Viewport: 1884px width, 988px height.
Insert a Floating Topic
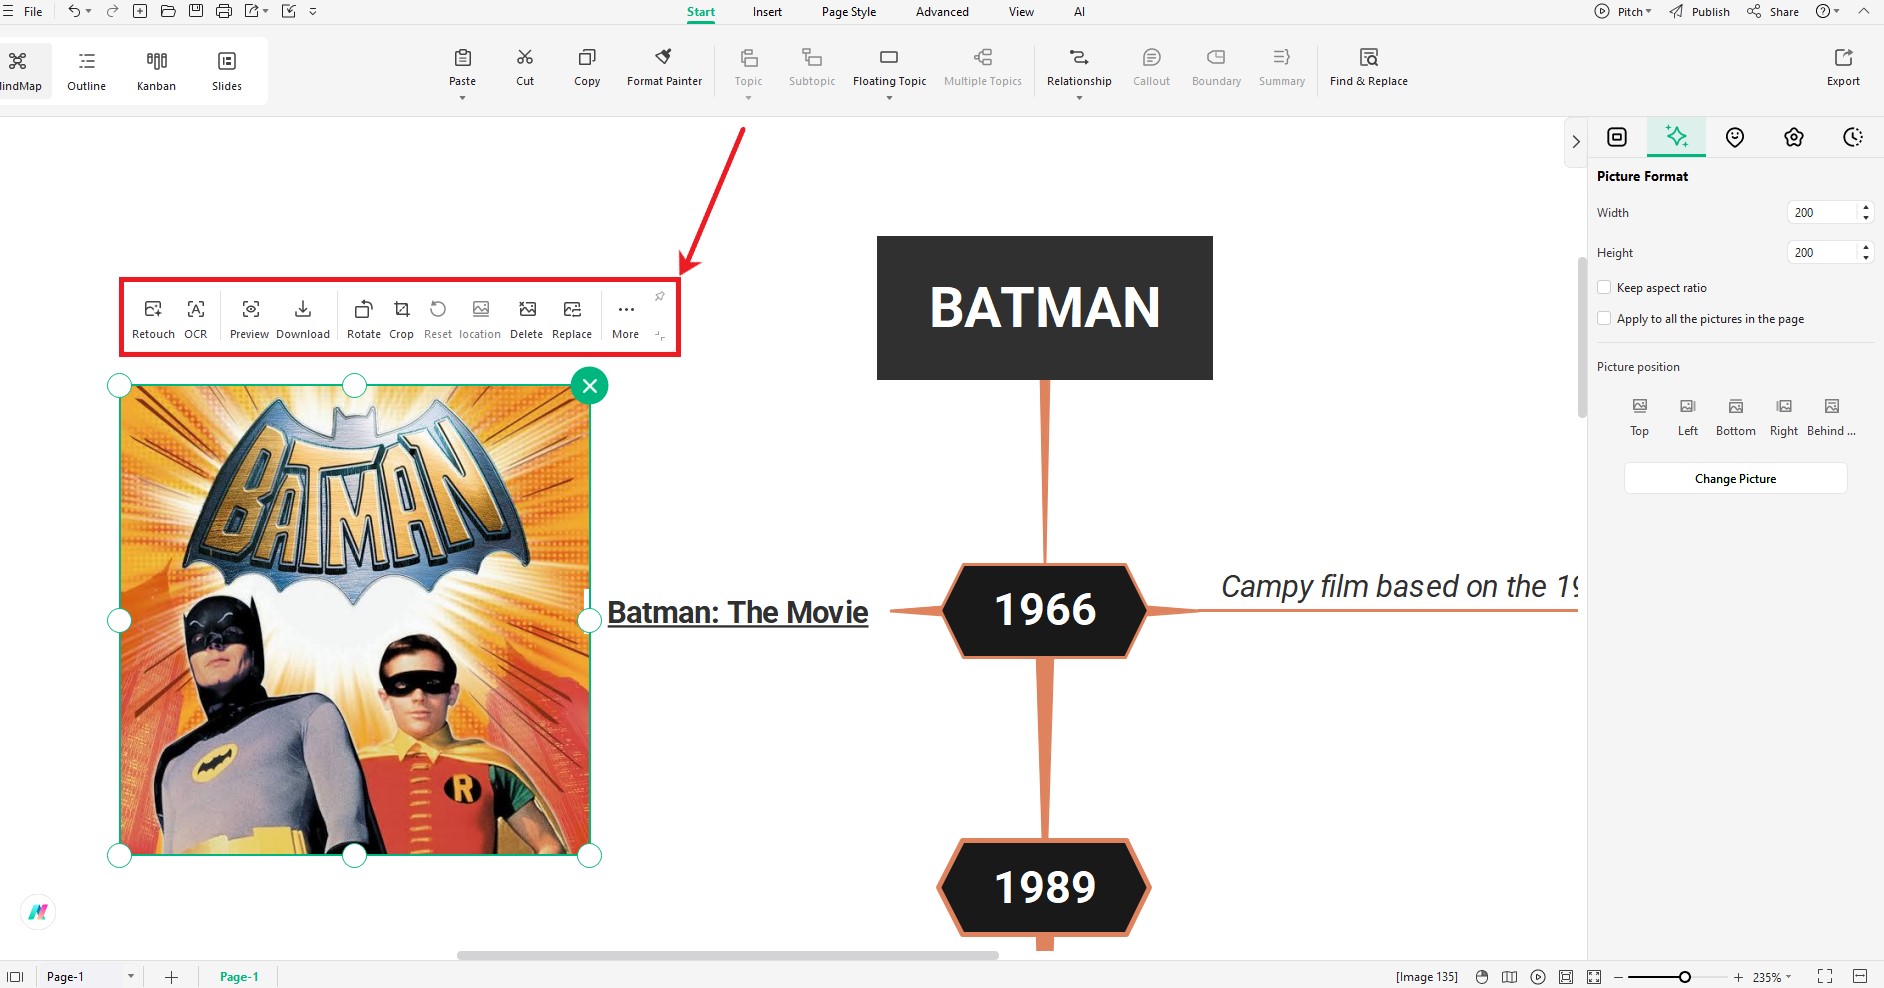pos(889,68)
